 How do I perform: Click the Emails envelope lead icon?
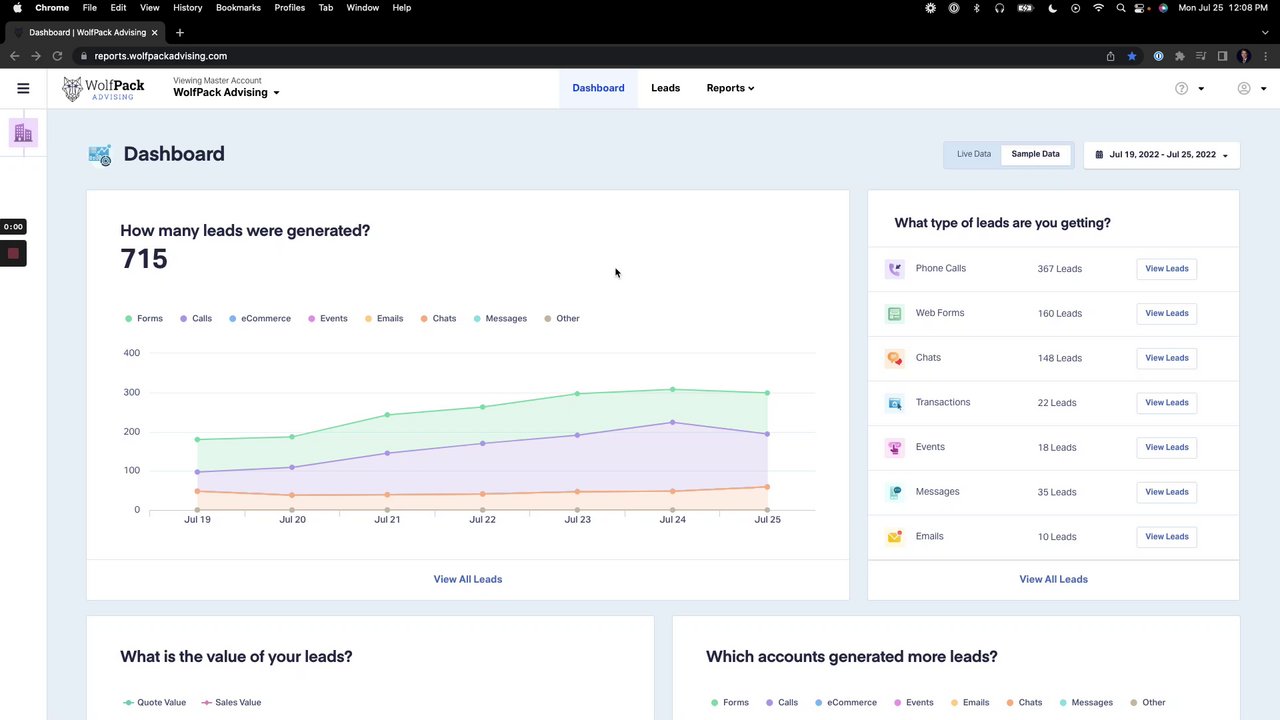894,537
